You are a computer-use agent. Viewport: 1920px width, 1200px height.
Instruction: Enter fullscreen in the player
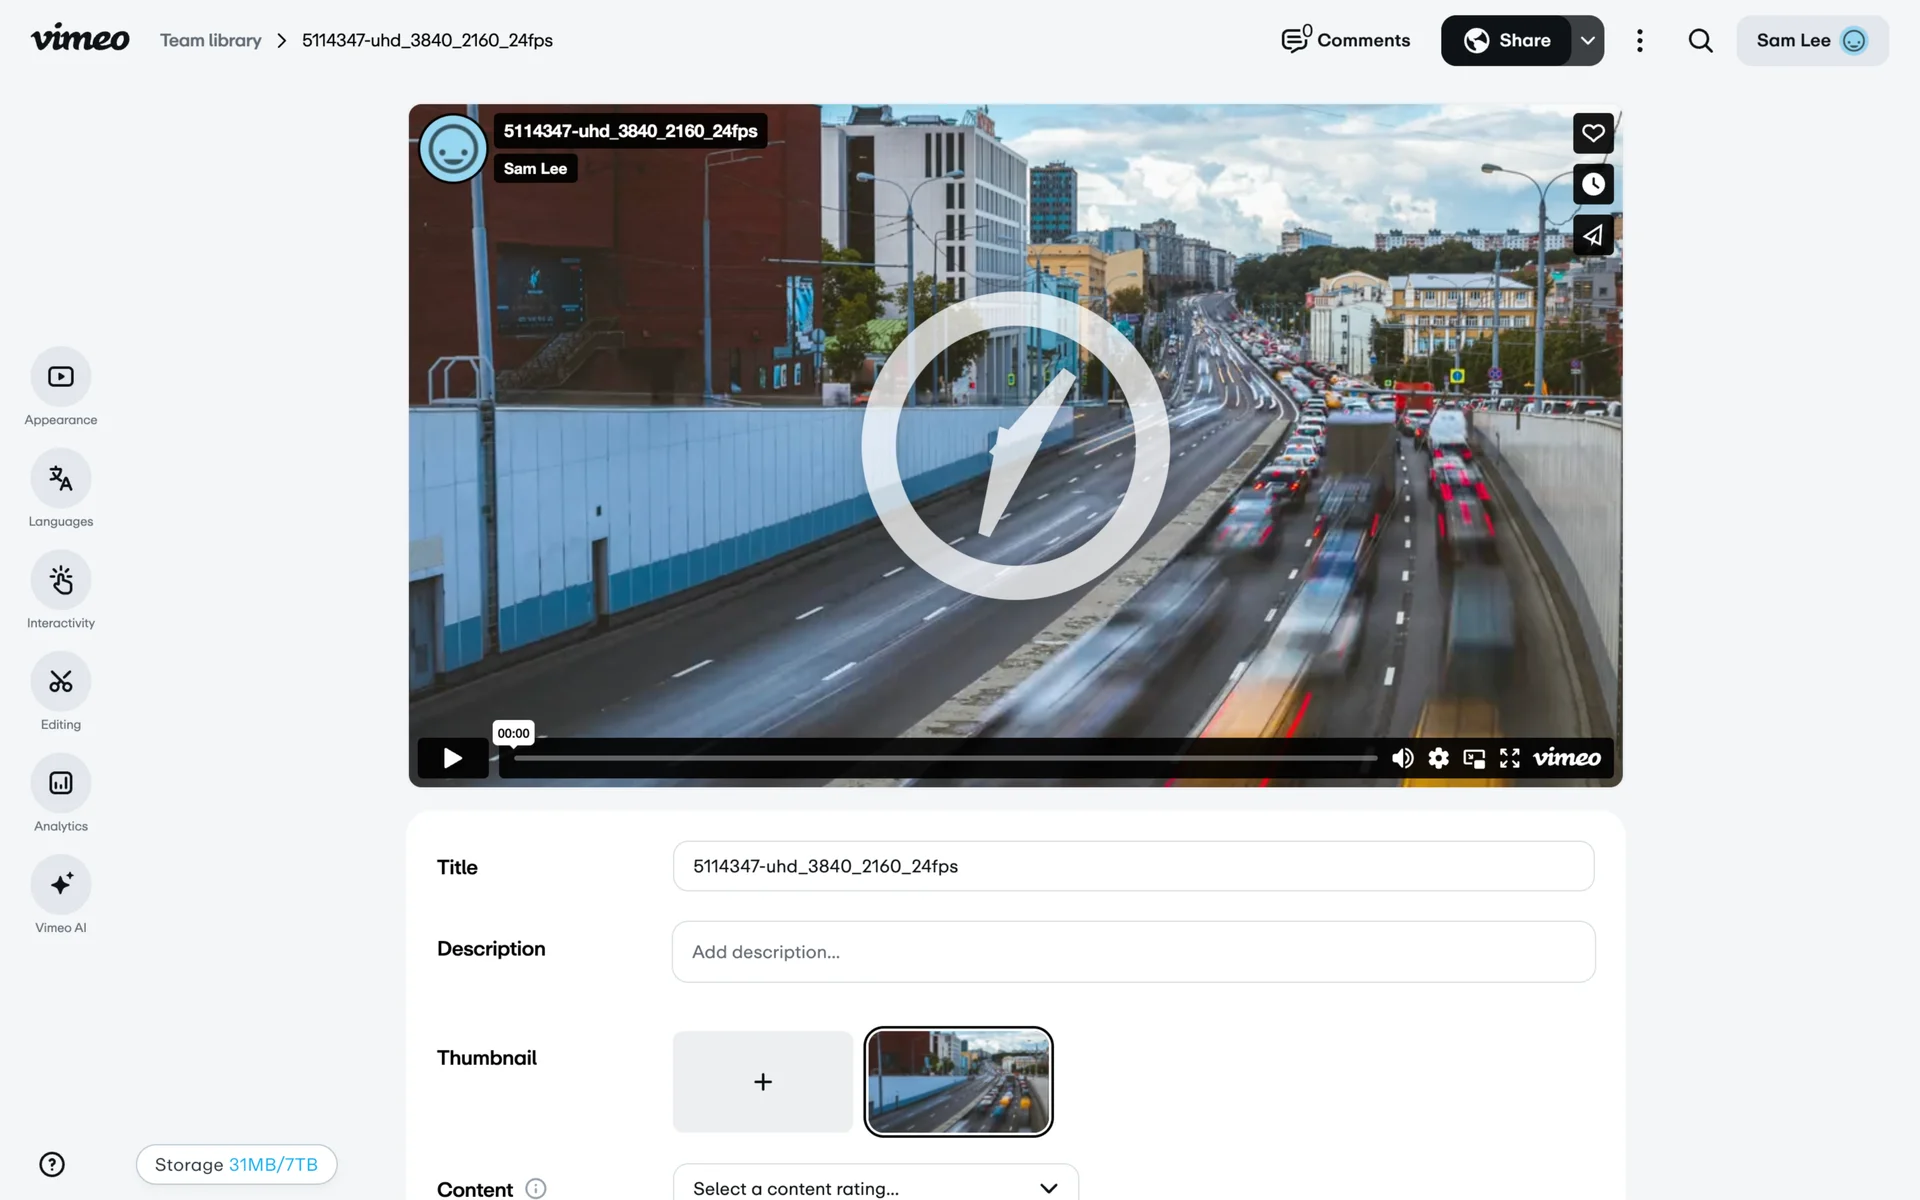(x=1510, y=758)
